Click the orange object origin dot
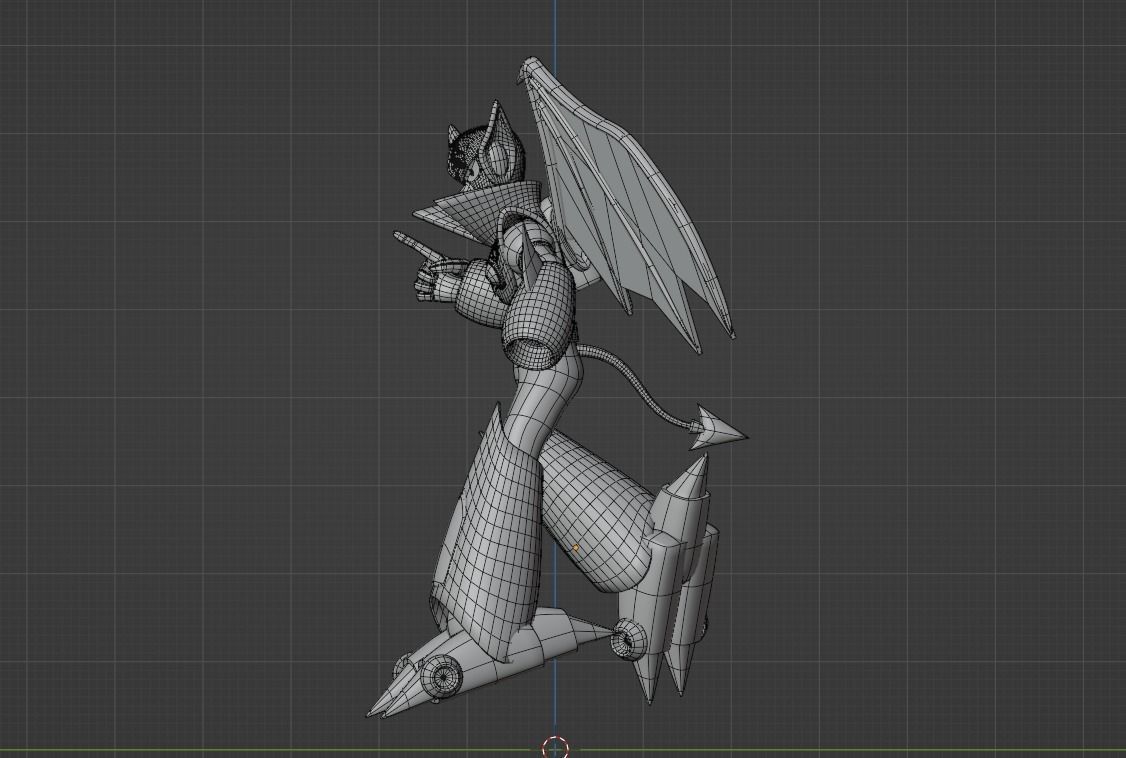The image size is (1126, 758). coord(576,548)
